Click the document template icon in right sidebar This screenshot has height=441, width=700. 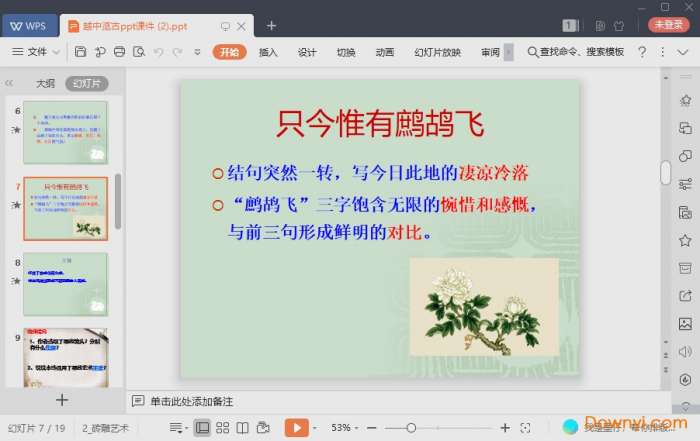pos(685,212)
